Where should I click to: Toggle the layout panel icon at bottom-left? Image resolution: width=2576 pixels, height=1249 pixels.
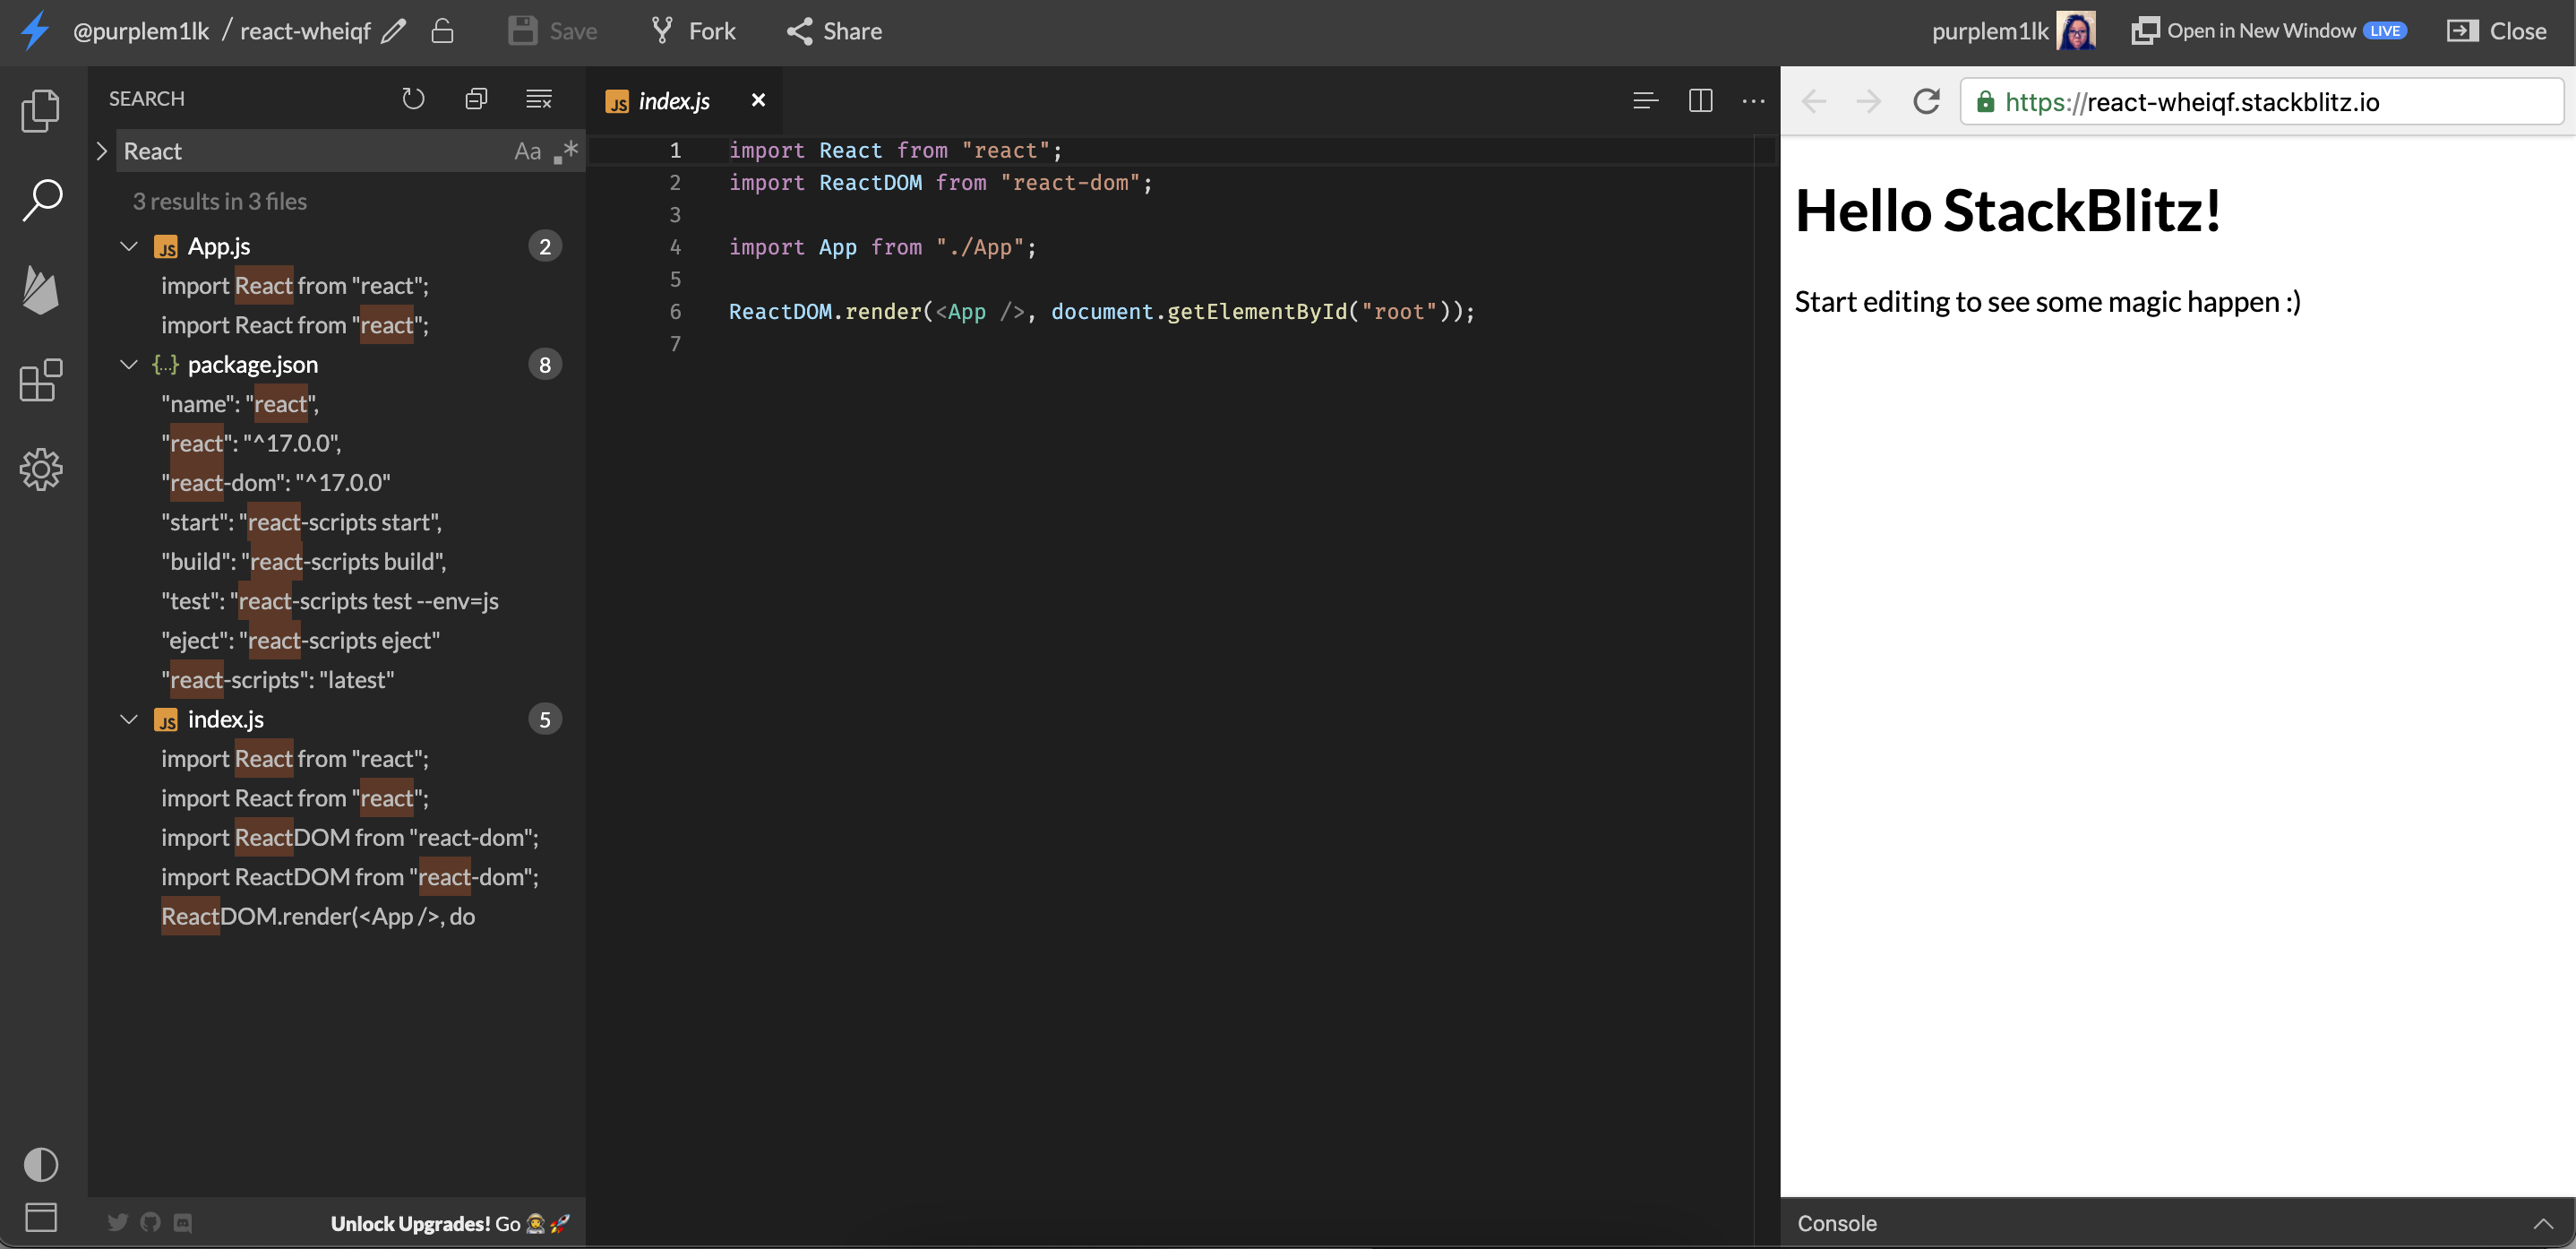click(41, 1217)
